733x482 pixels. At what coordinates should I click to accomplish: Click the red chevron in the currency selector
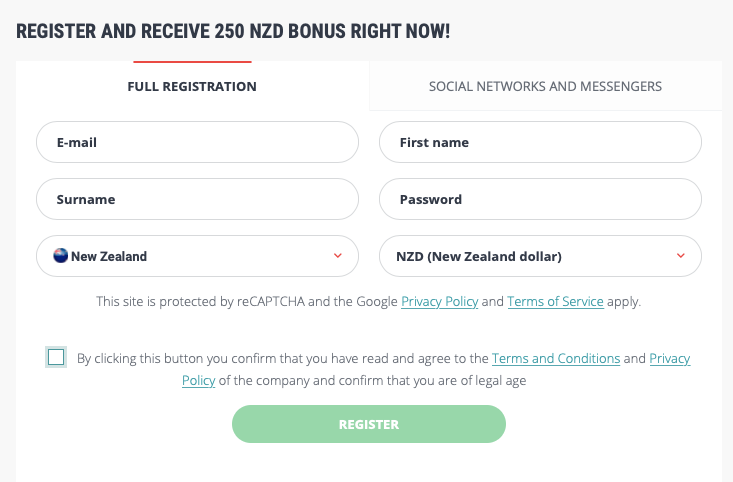(x=681, y=256)
